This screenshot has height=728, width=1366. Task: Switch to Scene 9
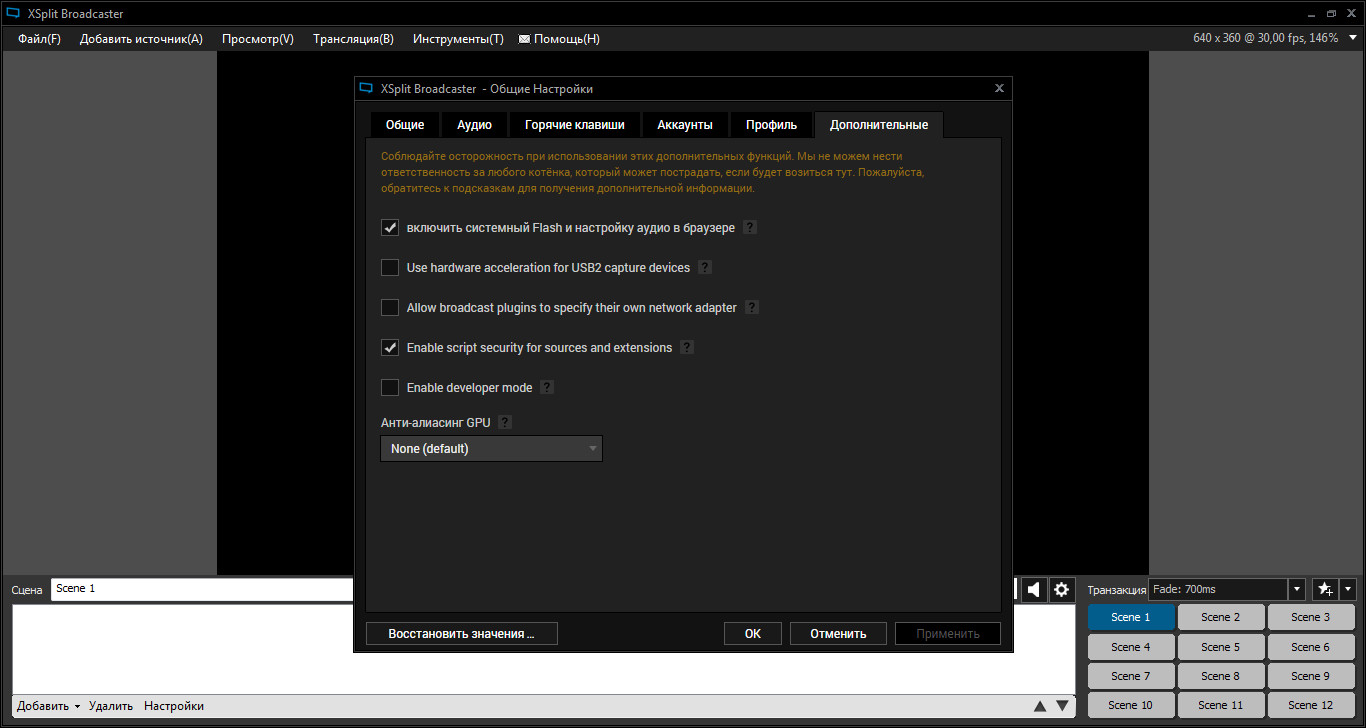1311,676
